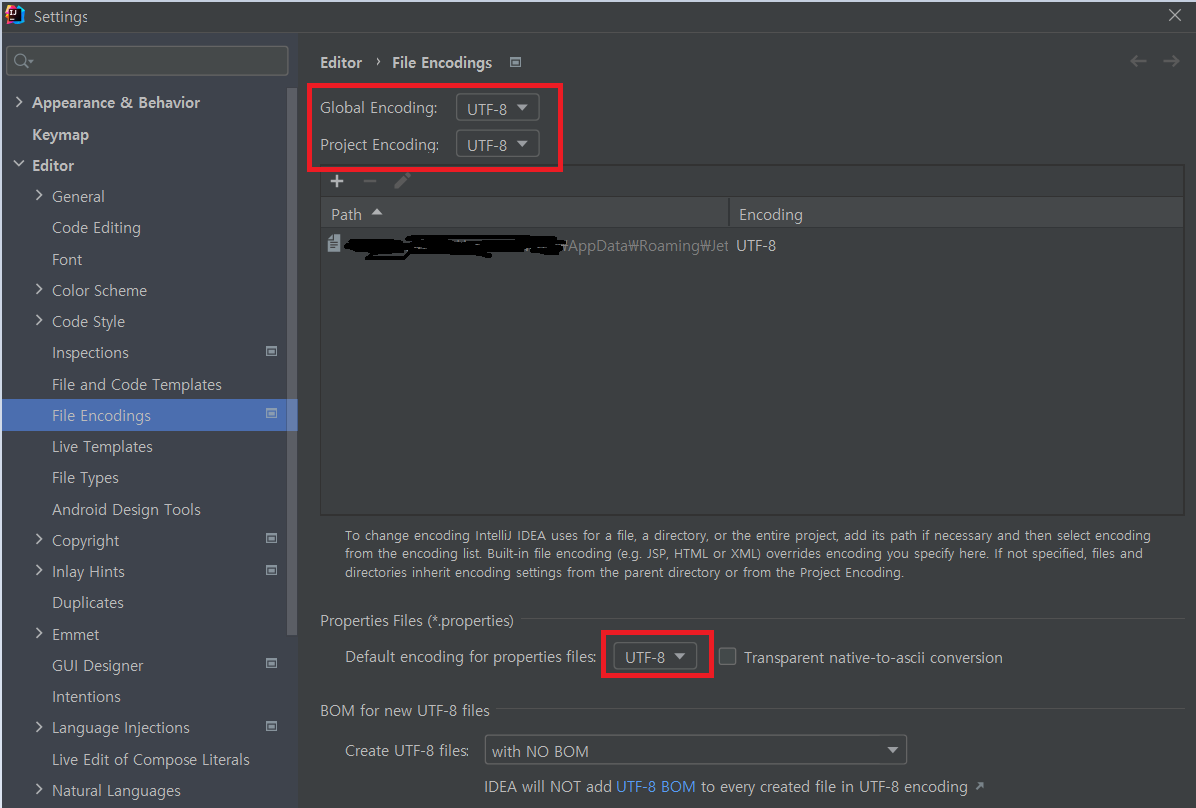Expand the Code Style node
The width and height of the screenshot is (1196, 808).
point(39,320)
